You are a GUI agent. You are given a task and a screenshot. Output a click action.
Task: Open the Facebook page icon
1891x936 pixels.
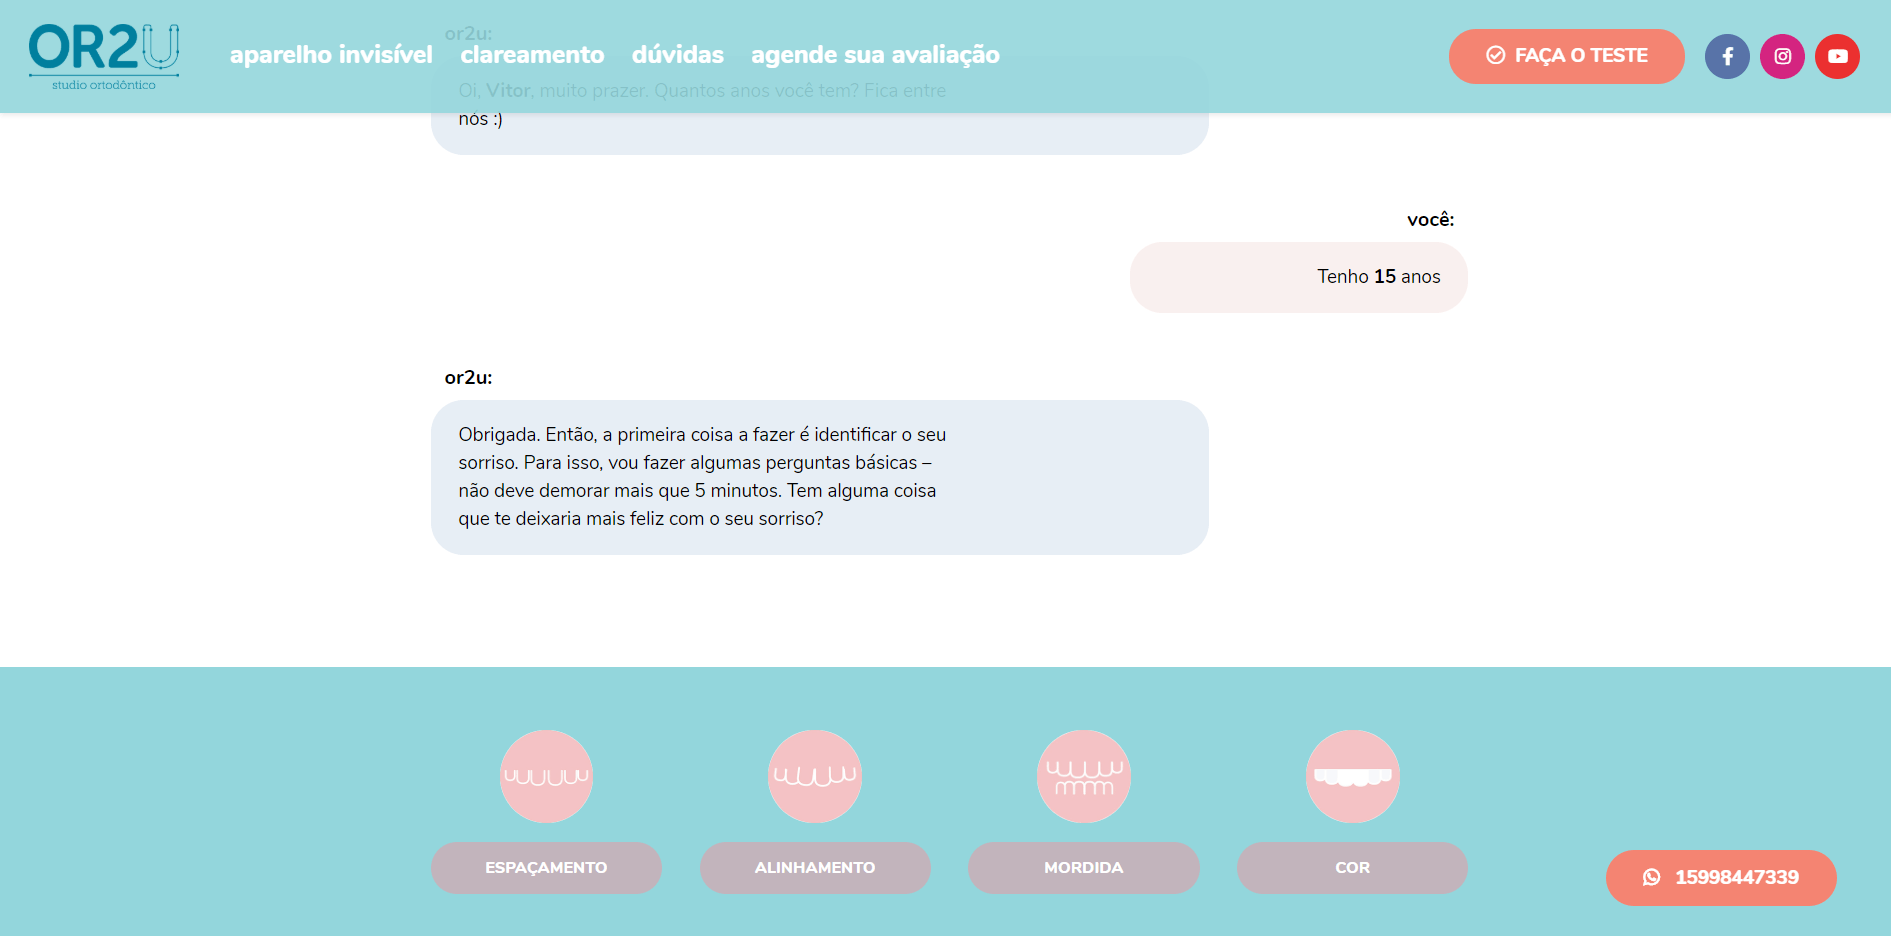pos(1727,56)
